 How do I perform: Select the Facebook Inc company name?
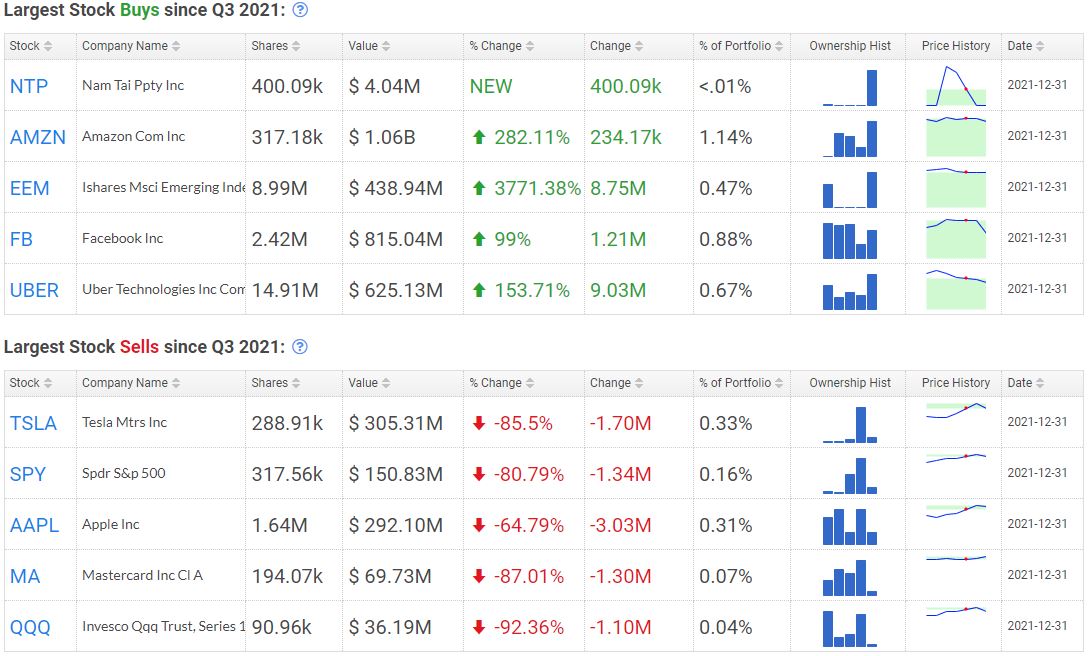(122, 238)
